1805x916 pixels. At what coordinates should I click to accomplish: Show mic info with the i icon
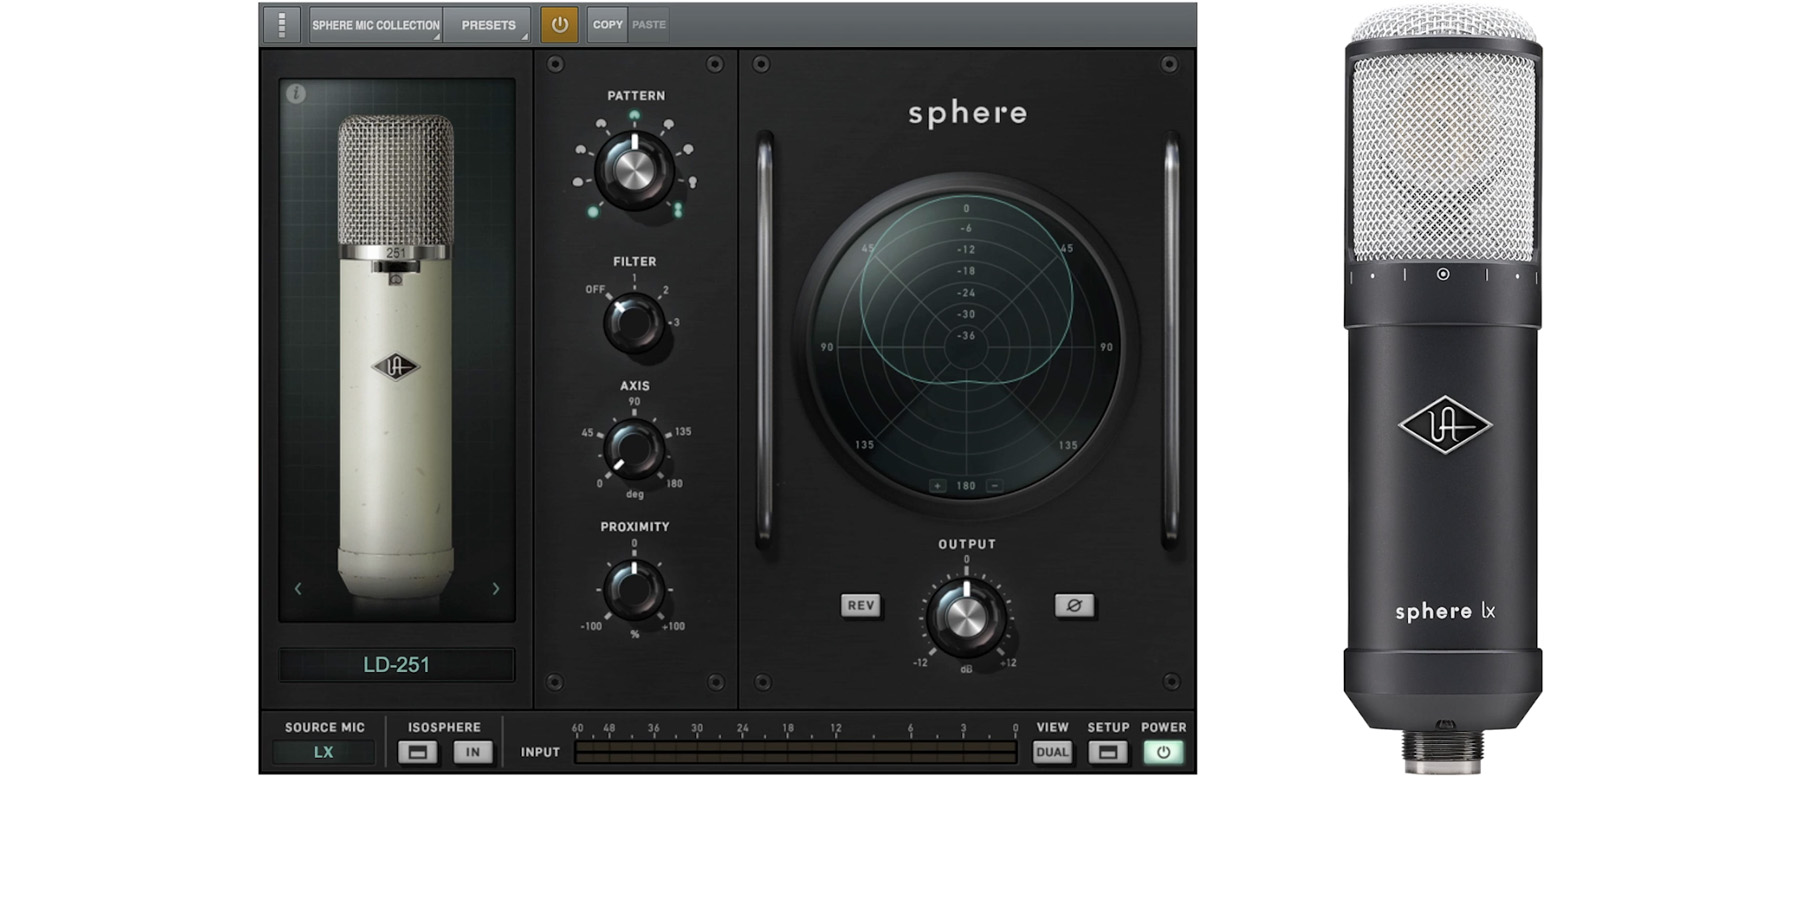[x=296, y=94]
